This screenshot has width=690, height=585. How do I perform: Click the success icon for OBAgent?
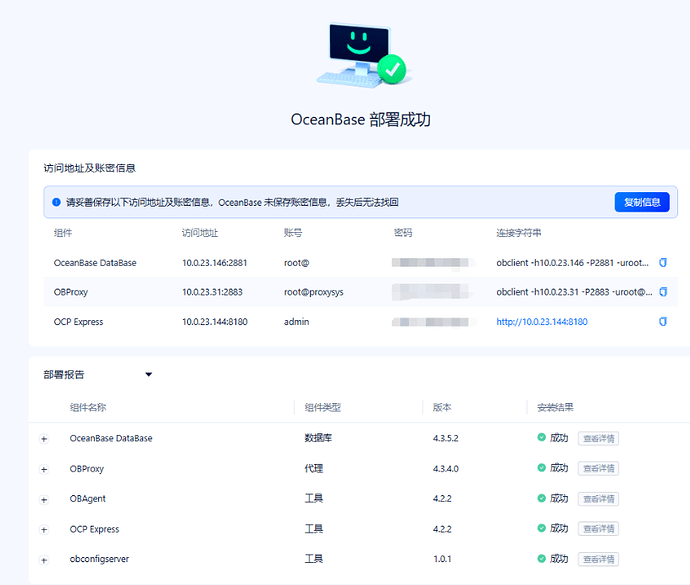point(542,498)
